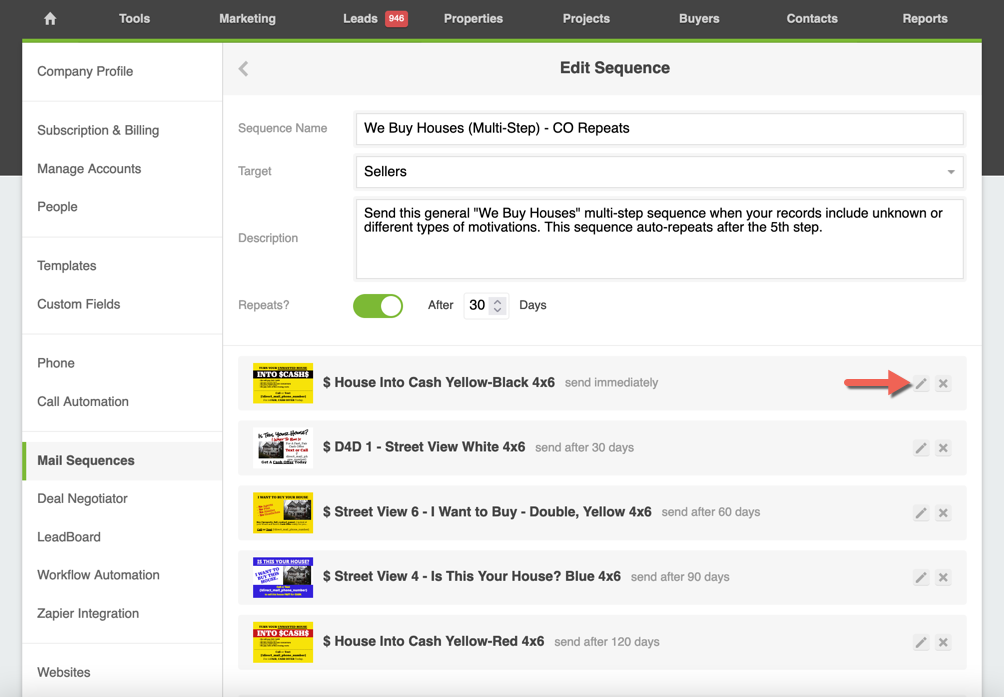Image resolution: width=1004 pixels, height=697 pixels.
Task: Open the Properties menu
Action: (x=473, y=19)
